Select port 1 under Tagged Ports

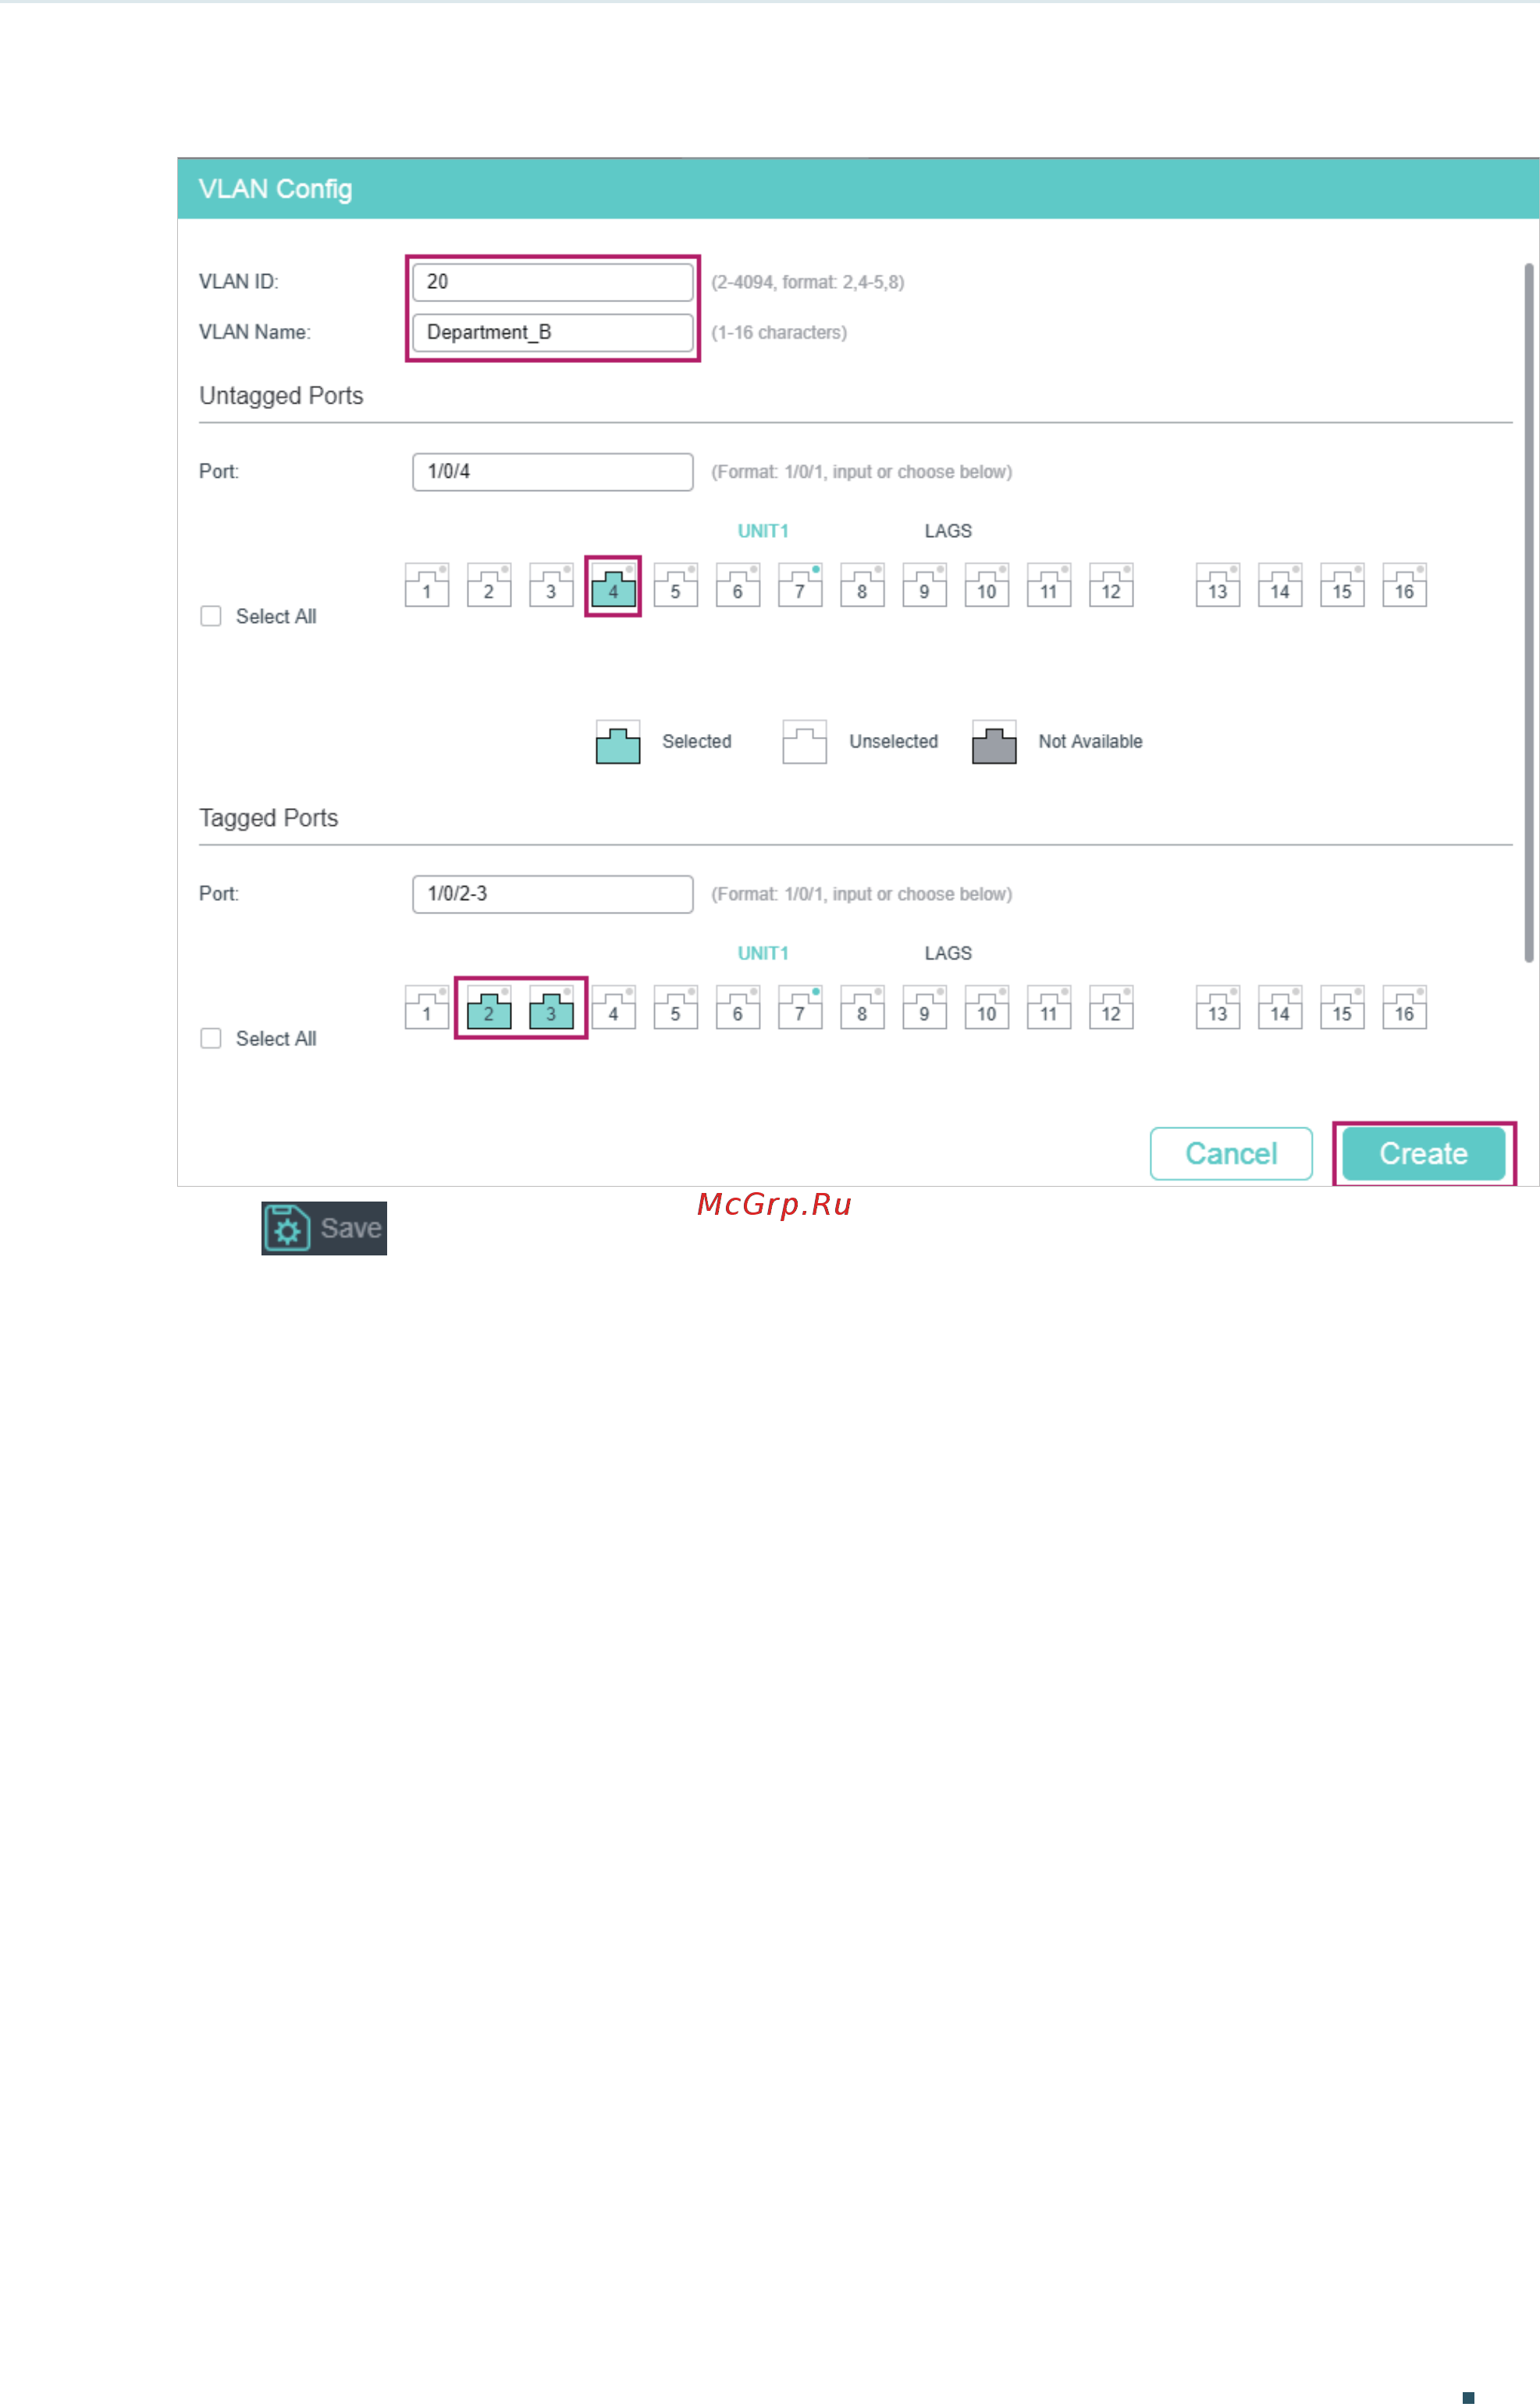pos(427,1007)
